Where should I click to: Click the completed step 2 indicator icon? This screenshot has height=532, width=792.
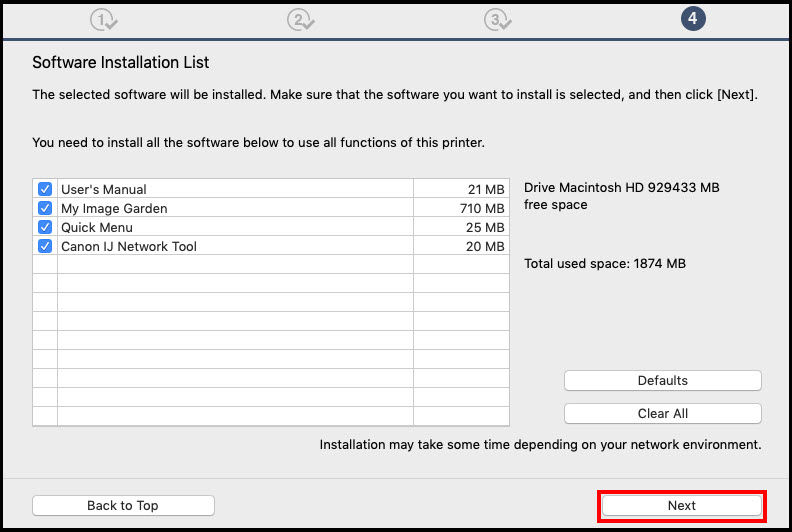point(301,20)
